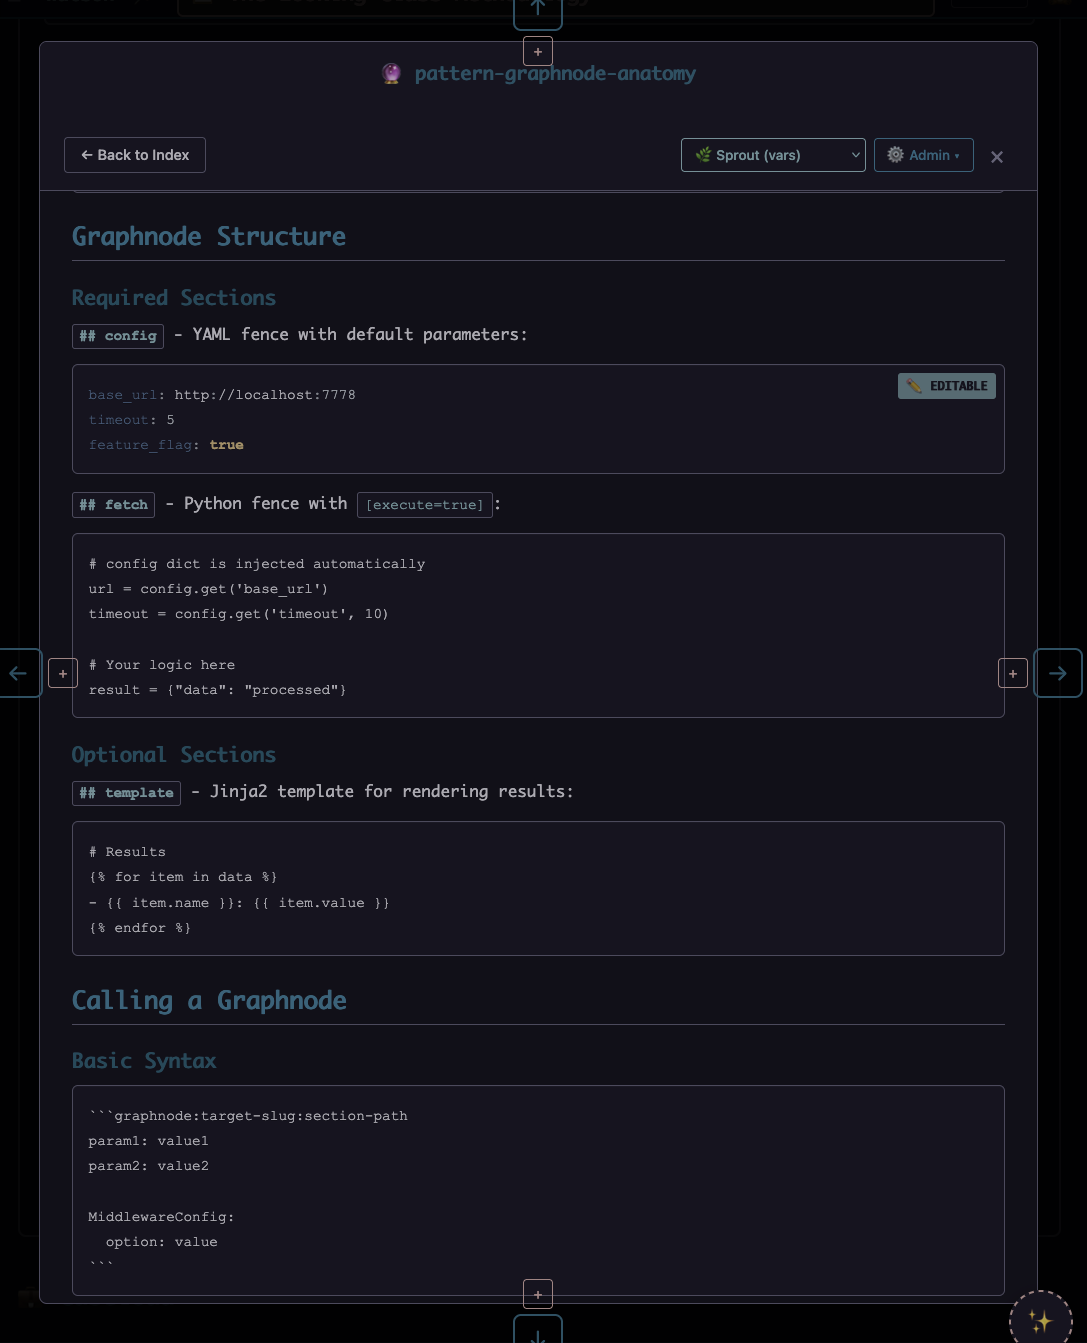The image size is (1087, 1343).
Task: Click the down arrow navigation button
Action: pyautogui.click(x=537, y=1332)
